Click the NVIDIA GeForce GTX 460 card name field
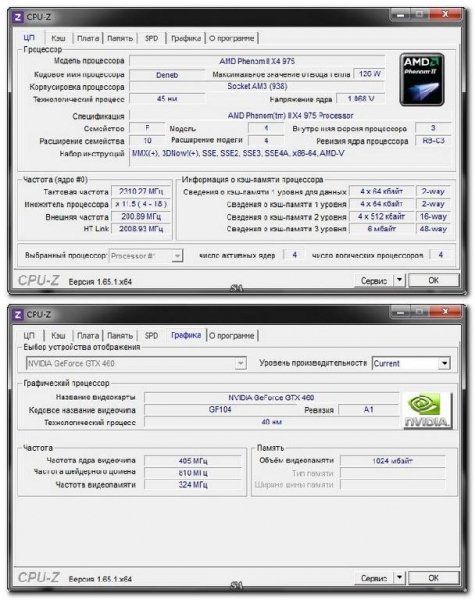The width and height of the screenshot is (475, 600). (271, 398)
